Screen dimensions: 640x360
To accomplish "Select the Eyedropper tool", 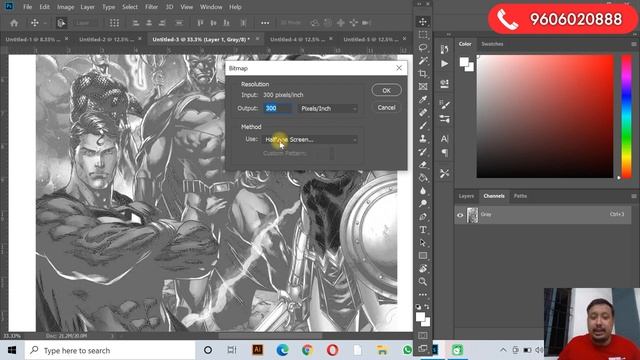I will click(423, 100).
